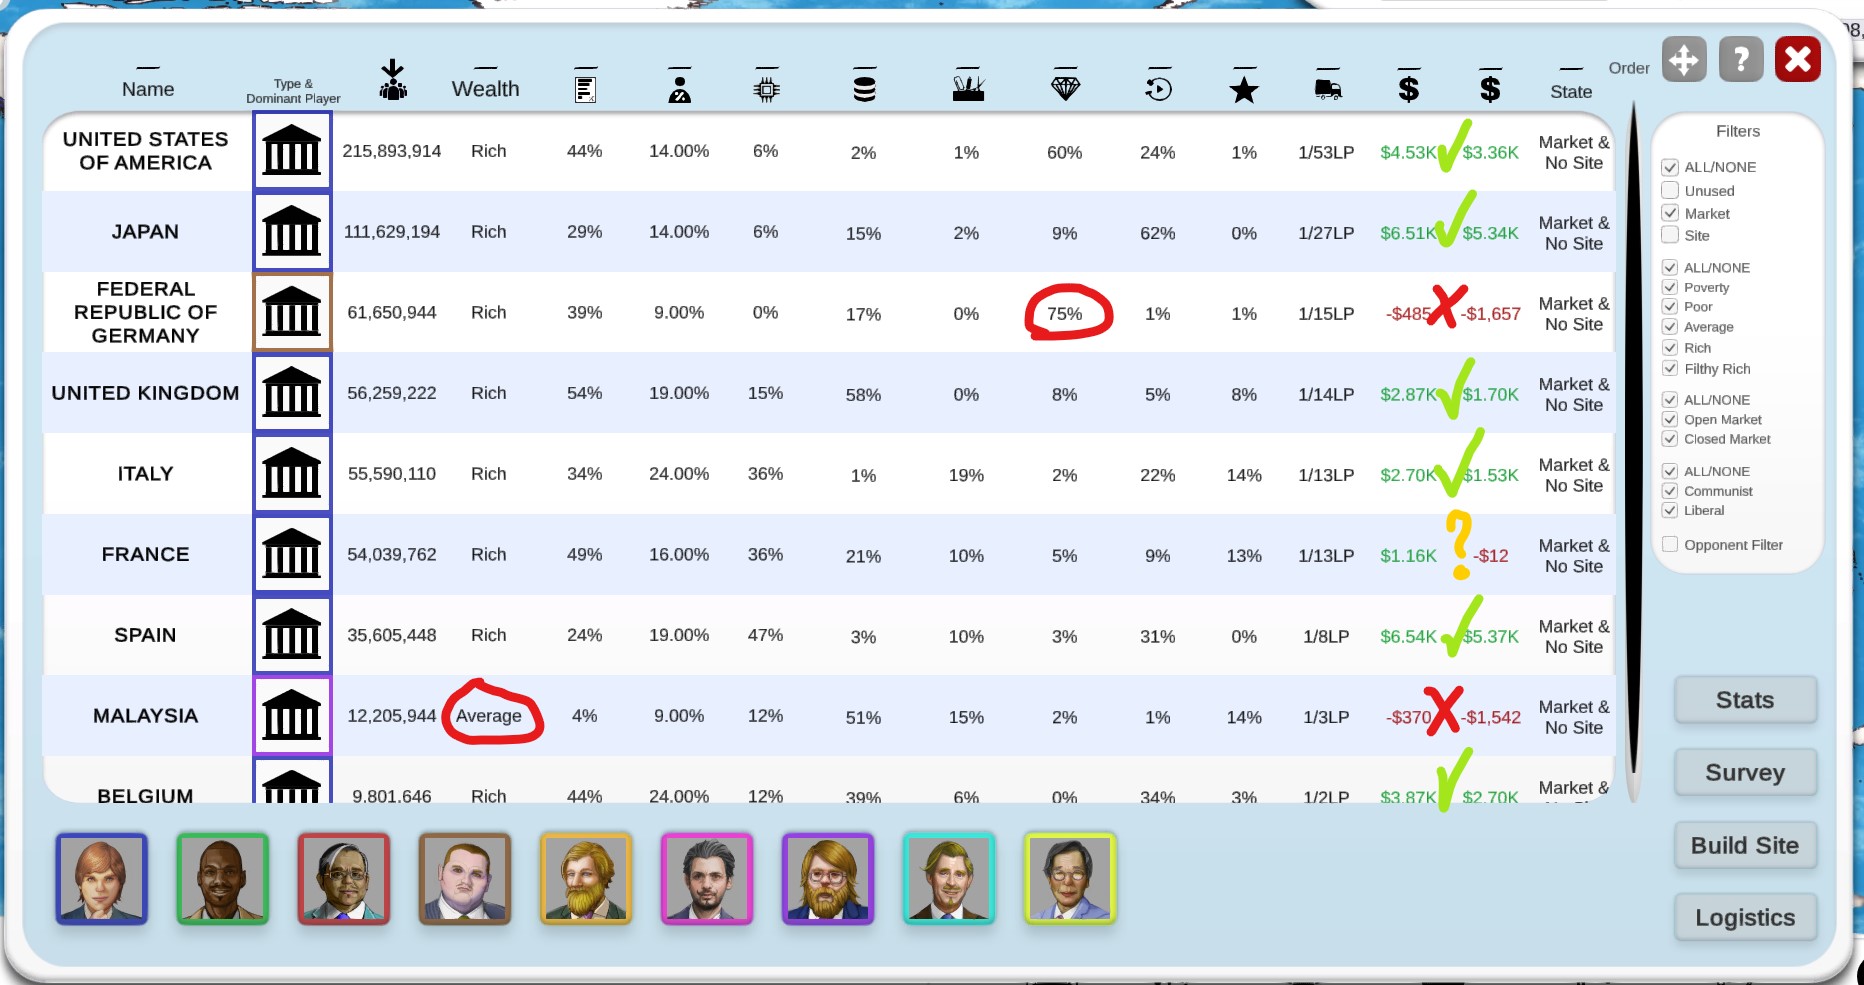The height and width of the screenshot is (985, 1864).
Task: Sort the table by Wealth header
Action: (x=486, y=89)
